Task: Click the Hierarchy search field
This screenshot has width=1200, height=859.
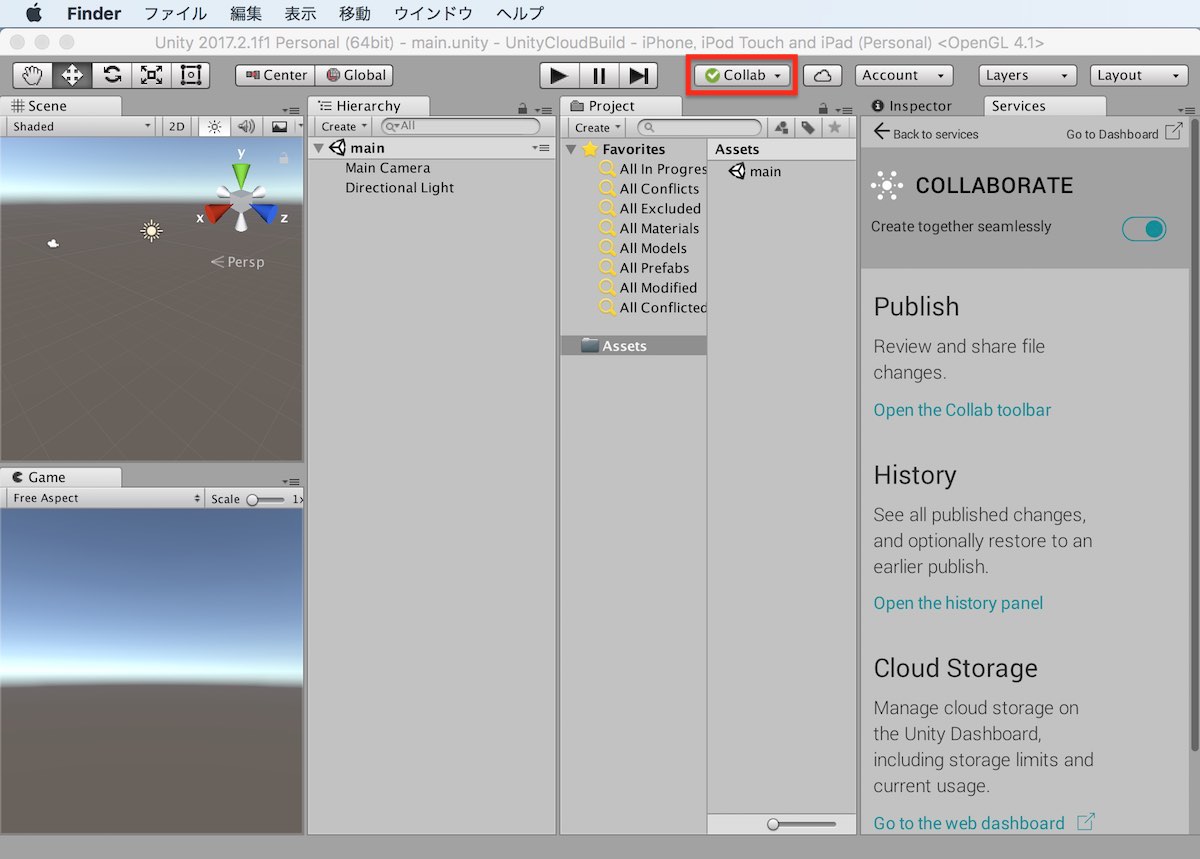Action: point(460,127)
